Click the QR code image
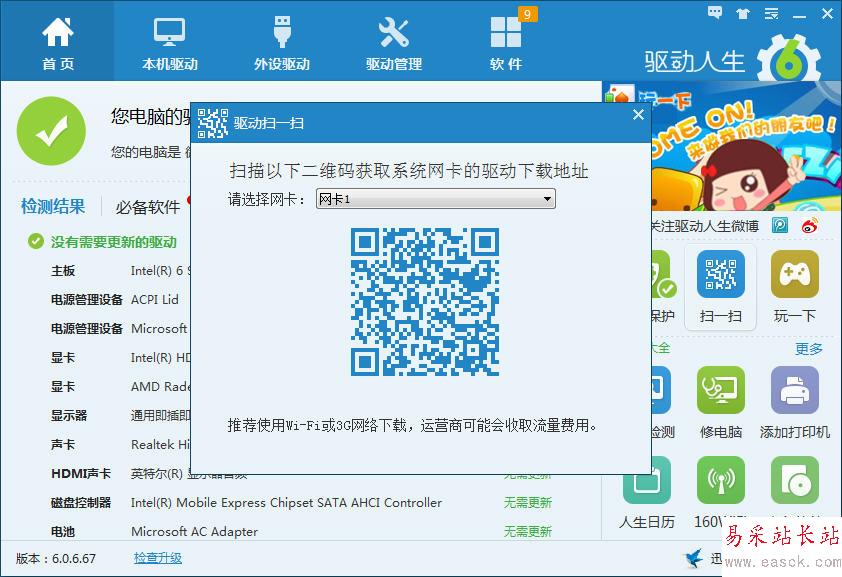The height and width of the screenshot is (577, 842). (425, 302)
